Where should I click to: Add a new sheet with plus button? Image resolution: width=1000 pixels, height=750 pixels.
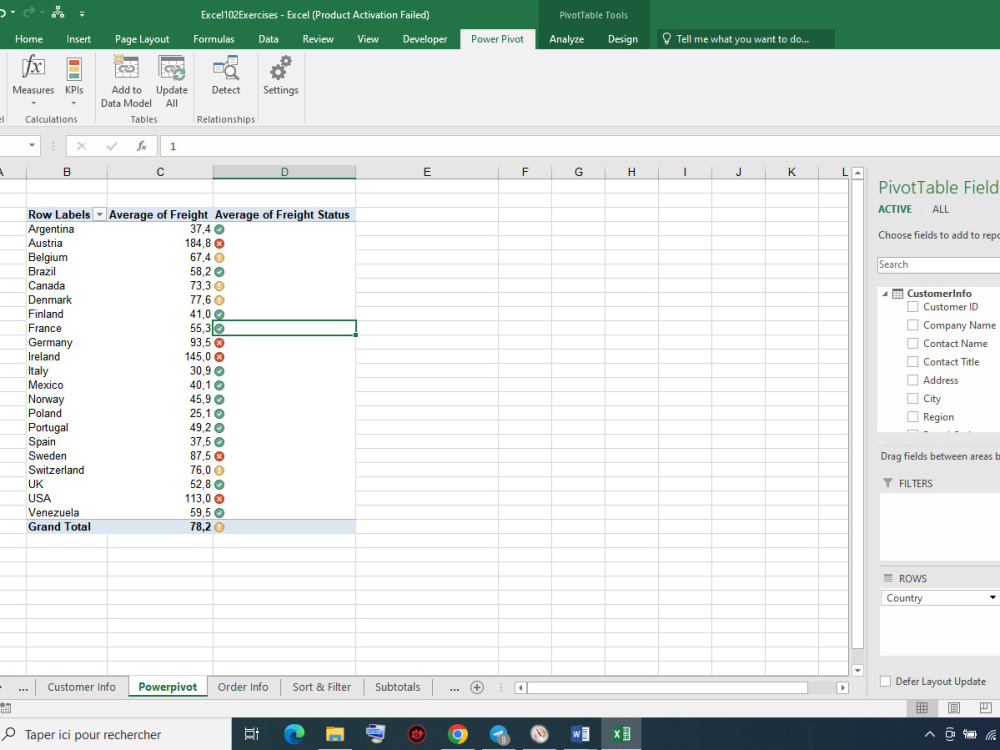pos(477,688)
